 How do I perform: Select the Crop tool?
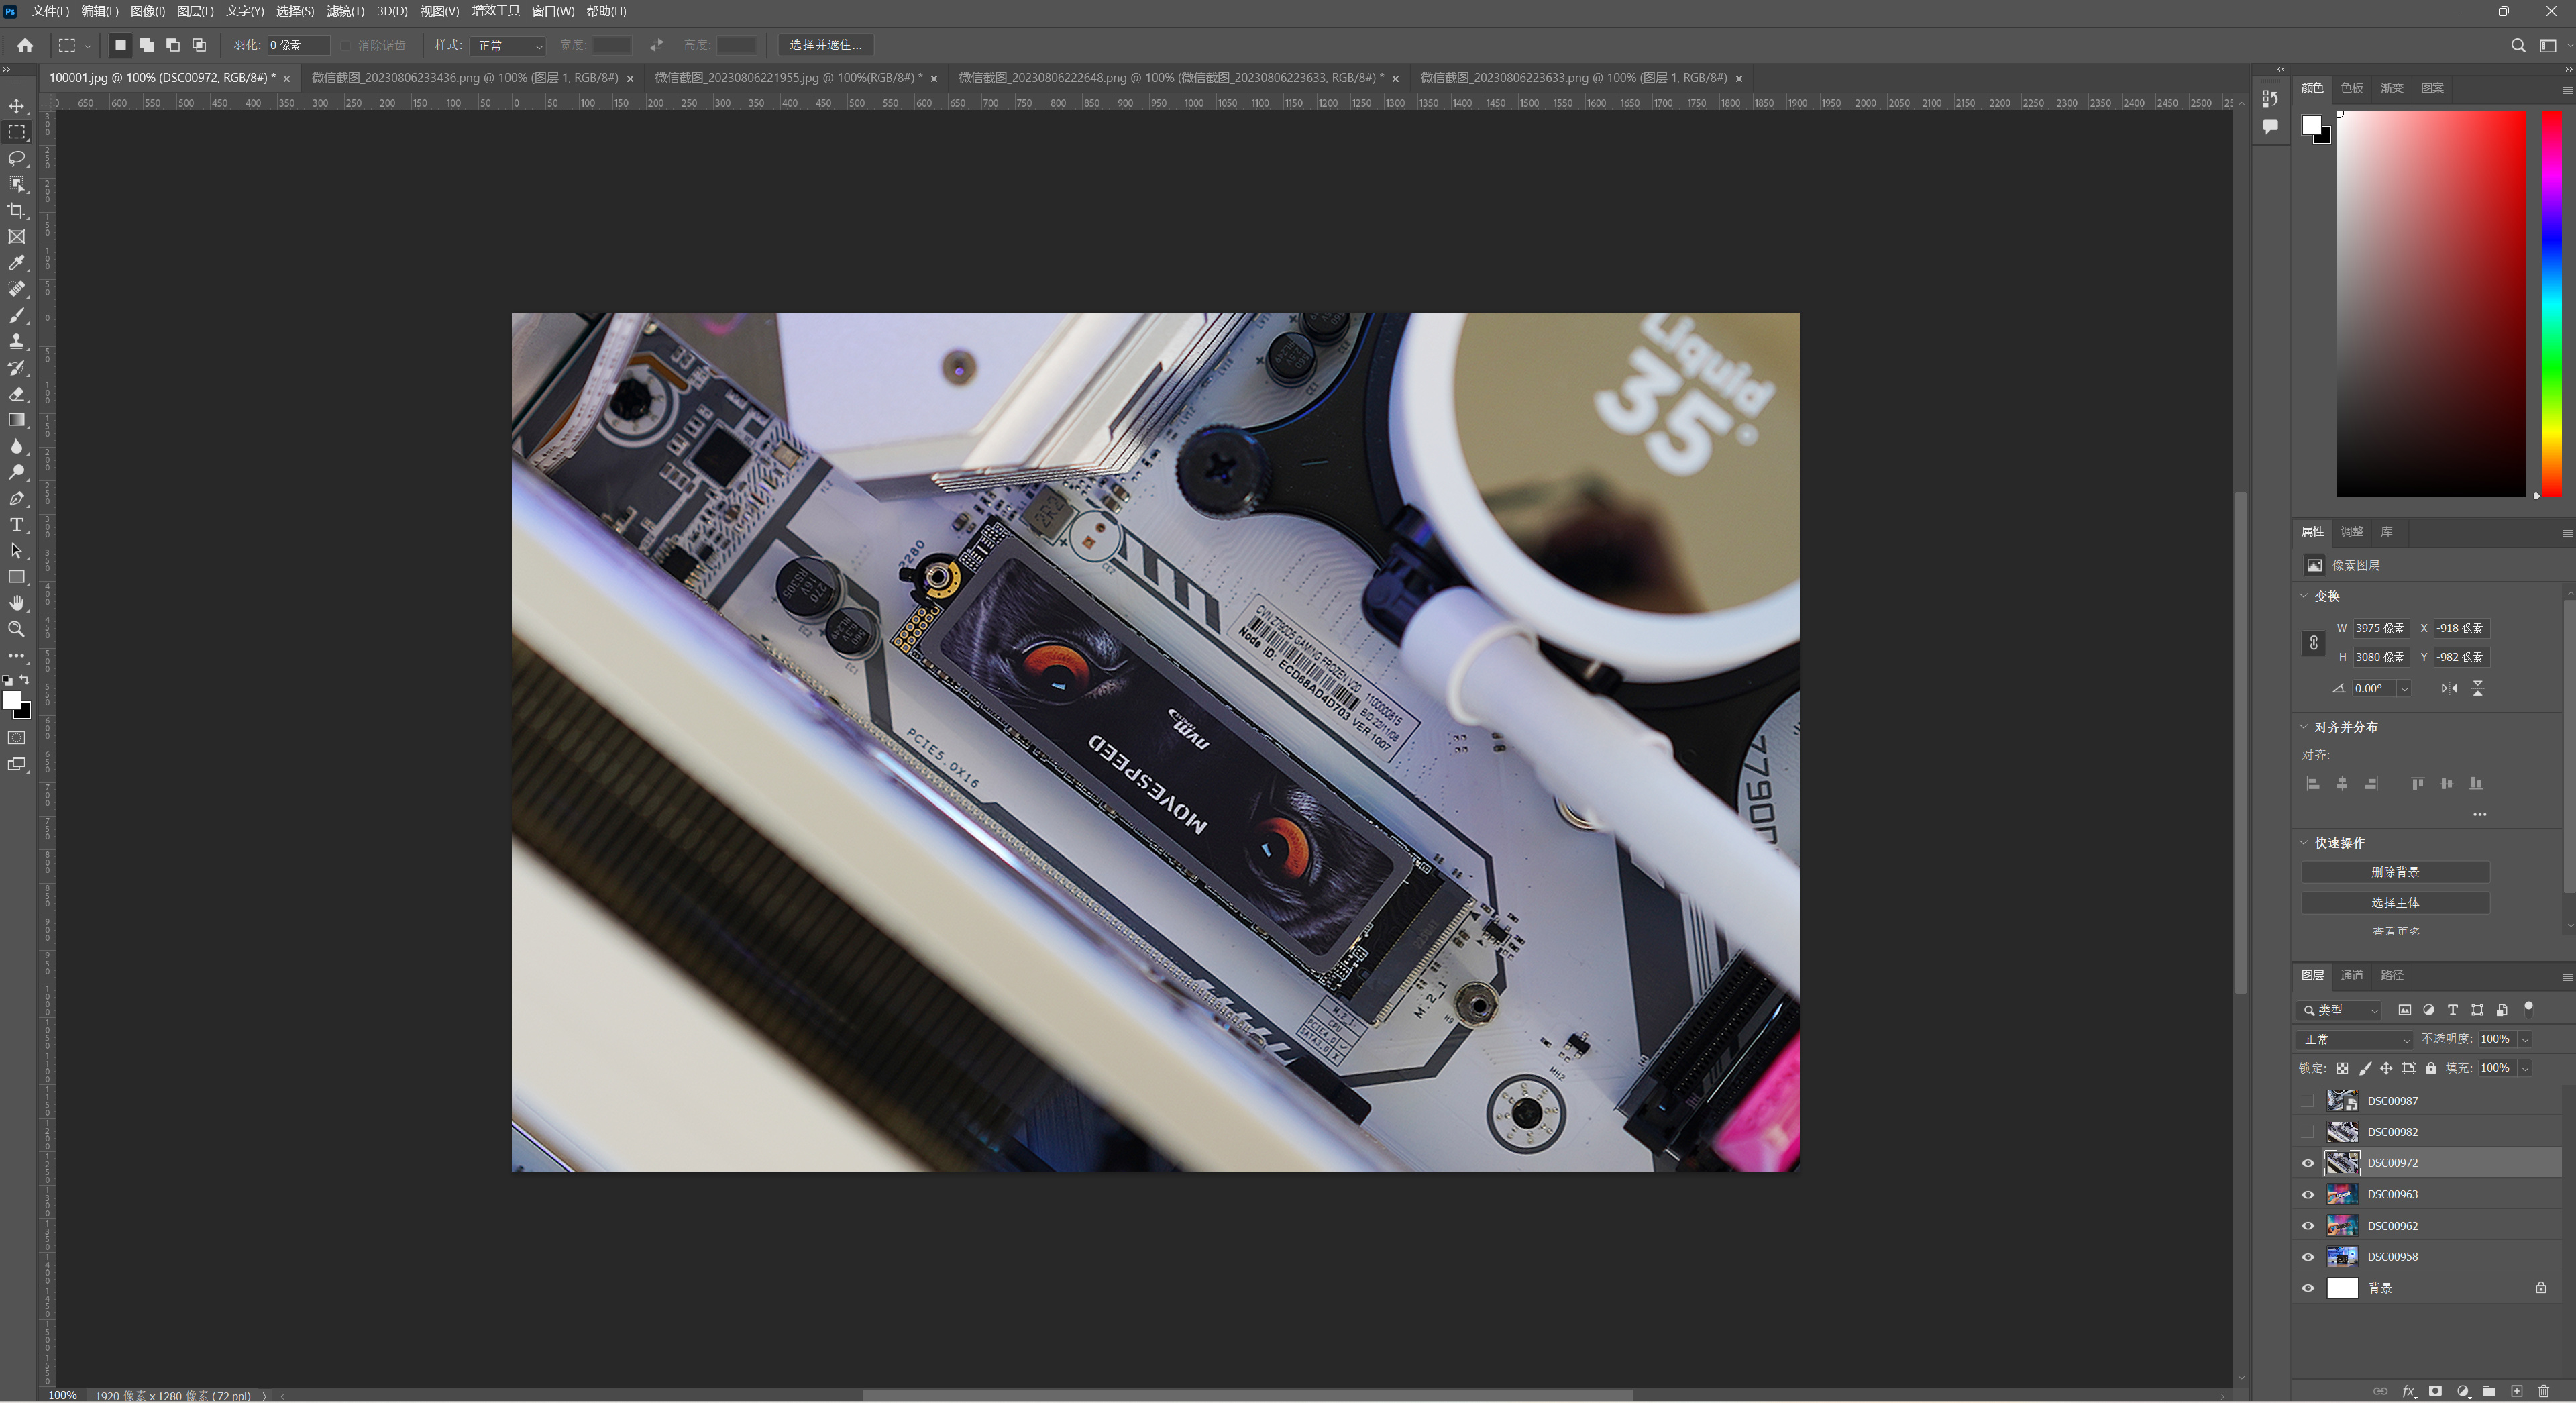click(x=17, y=211)
